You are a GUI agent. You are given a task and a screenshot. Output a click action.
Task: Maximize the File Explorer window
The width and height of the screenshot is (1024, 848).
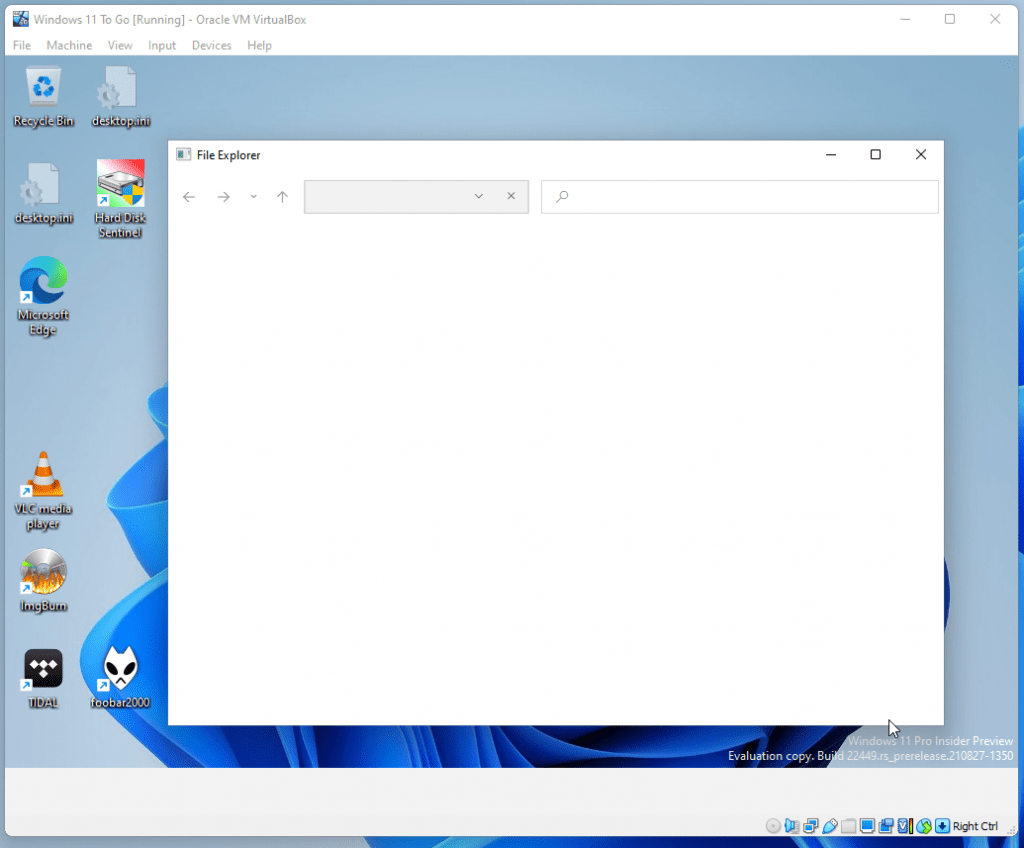[875, 155]
